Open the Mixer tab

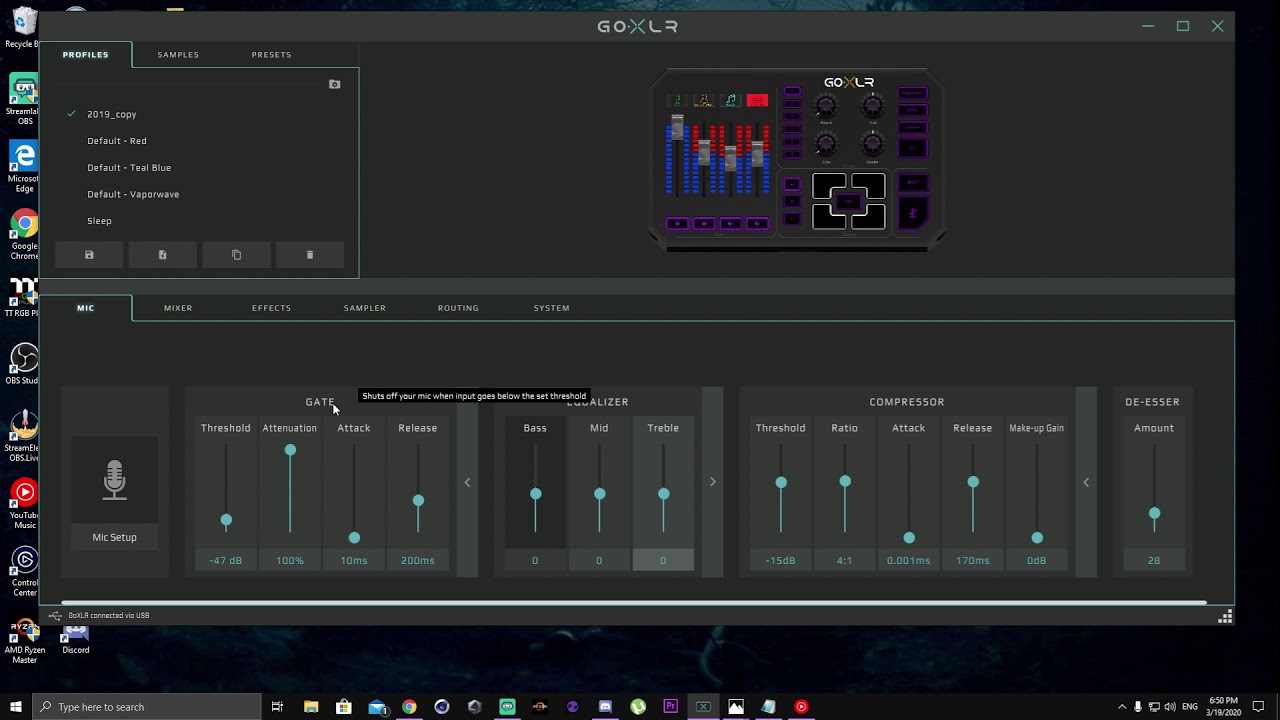(x=178, y=308)
